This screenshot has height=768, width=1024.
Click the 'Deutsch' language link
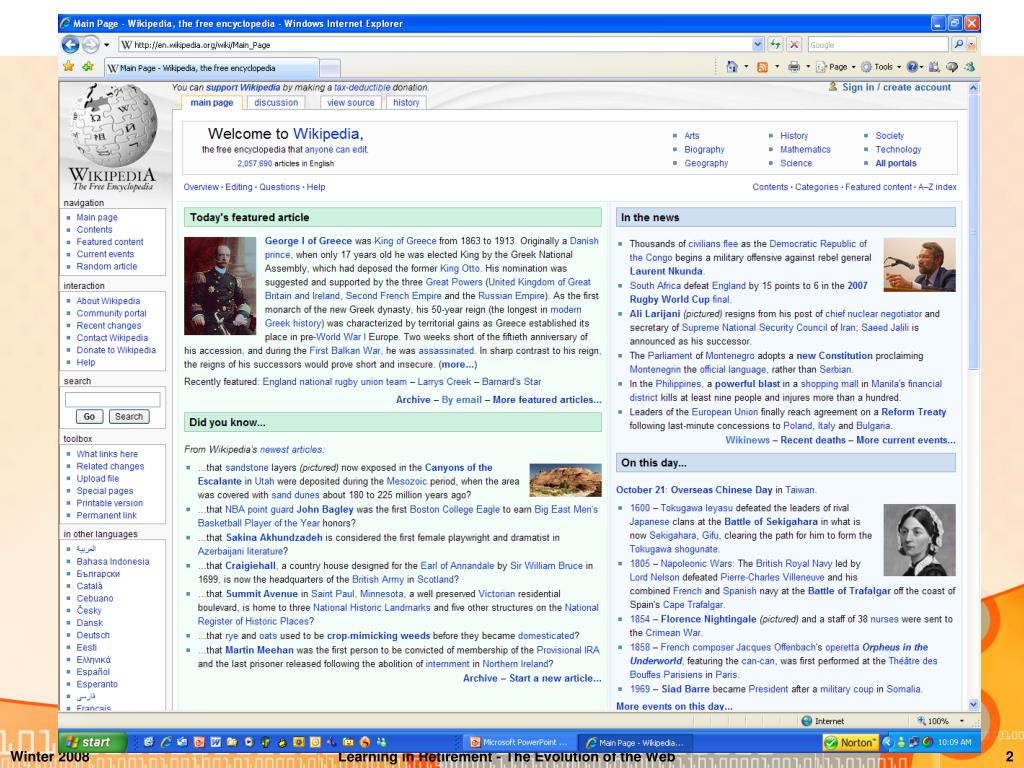[93, 635]
